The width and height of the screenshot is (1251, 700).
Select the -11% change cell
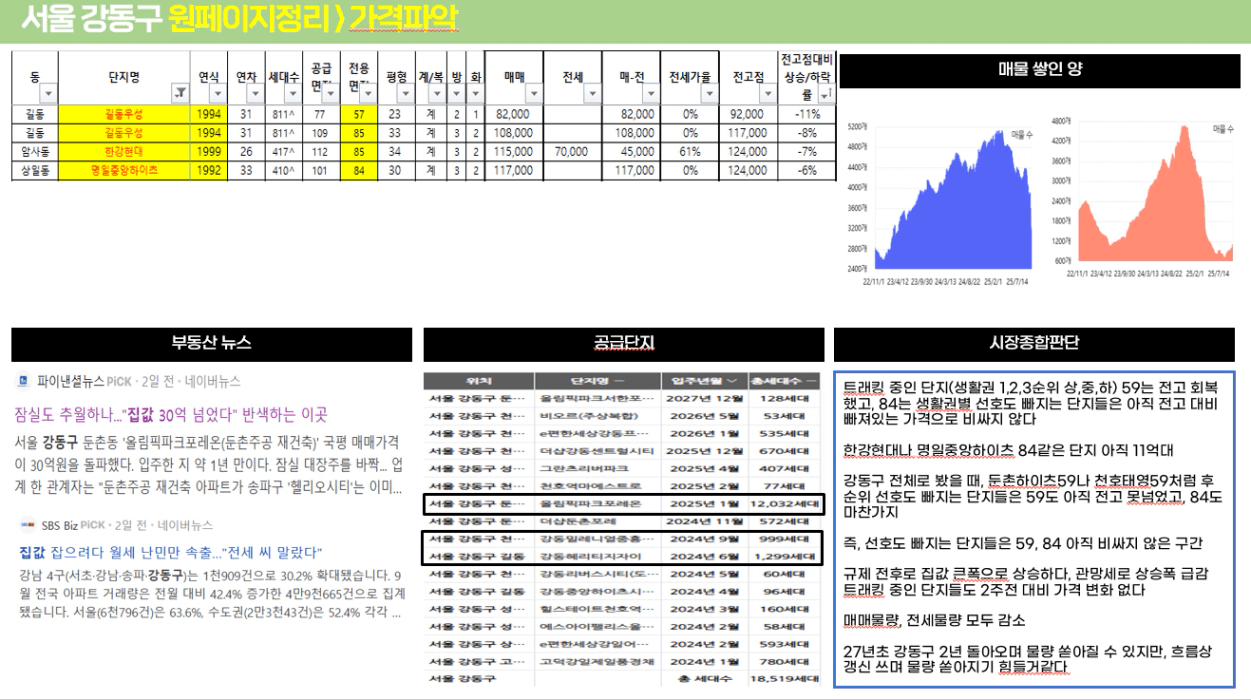click(807, 114)
